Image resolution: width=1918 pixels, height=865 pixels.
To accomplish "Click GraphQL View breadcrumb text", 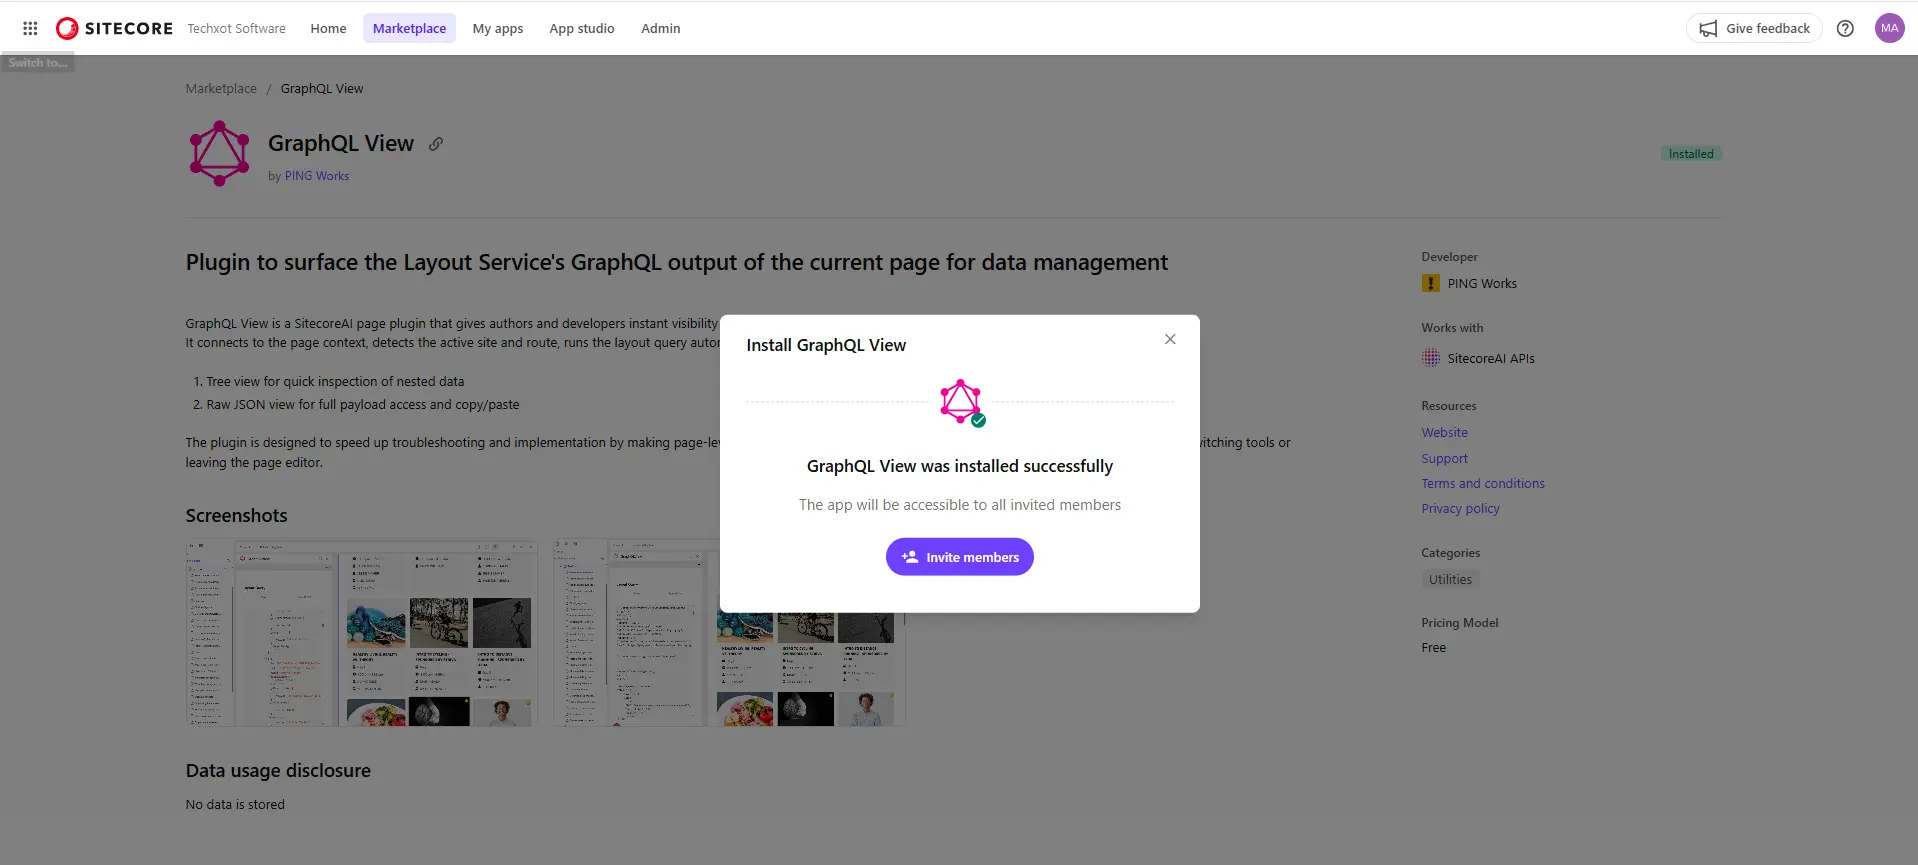I will tap(322, 89).
